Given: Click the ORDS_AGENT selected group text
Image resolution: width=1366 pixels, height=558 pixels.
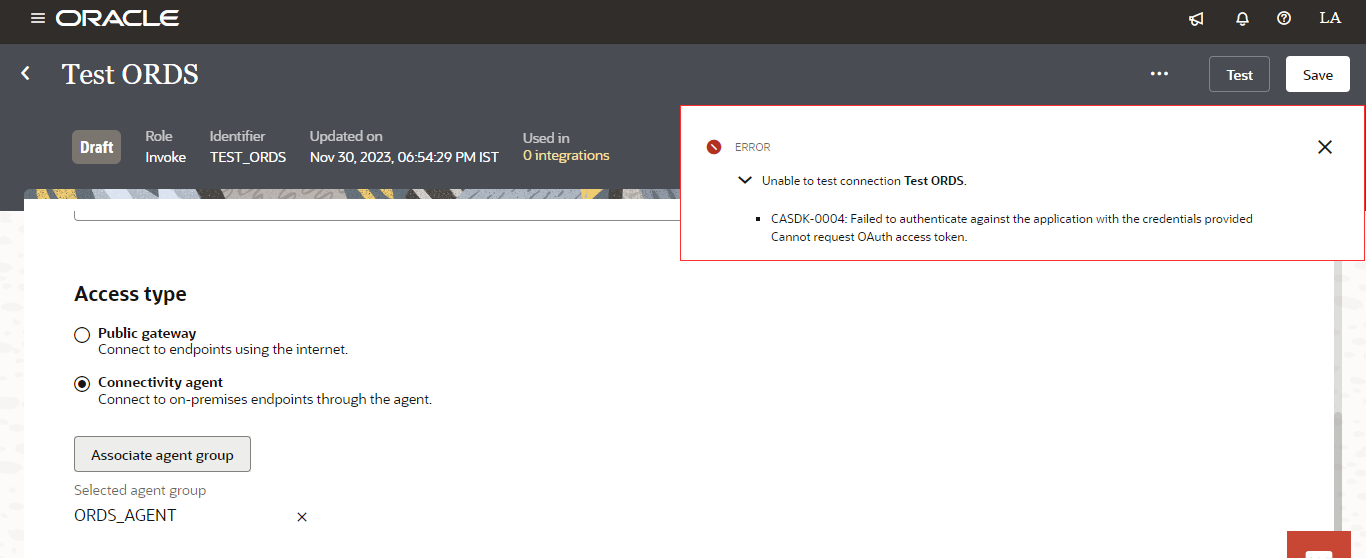Looking at the screenshot, I should pyautogui.click(x=125, y=516).
